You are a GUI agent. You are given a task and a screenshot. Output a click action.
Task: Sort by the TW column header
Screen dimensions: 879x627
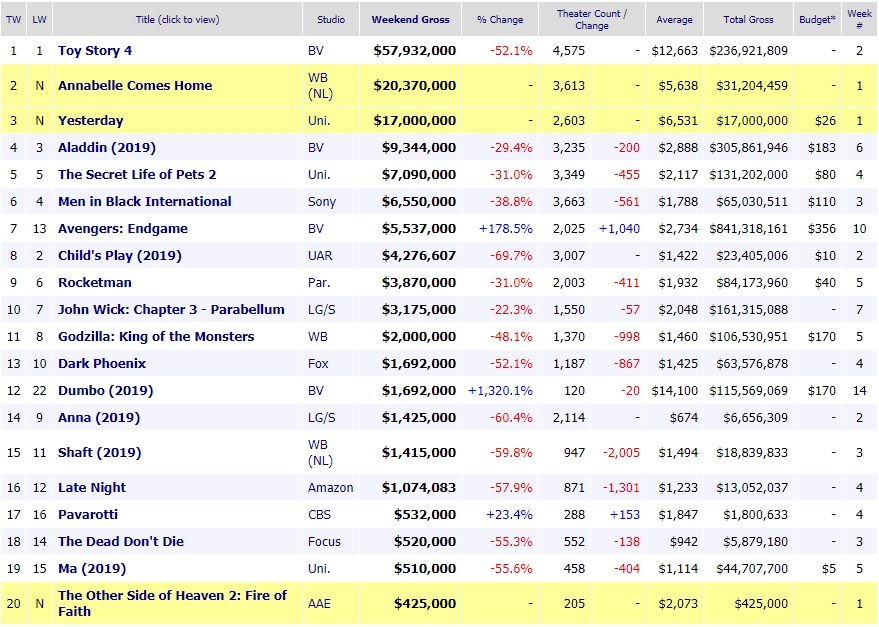point(13,20)
